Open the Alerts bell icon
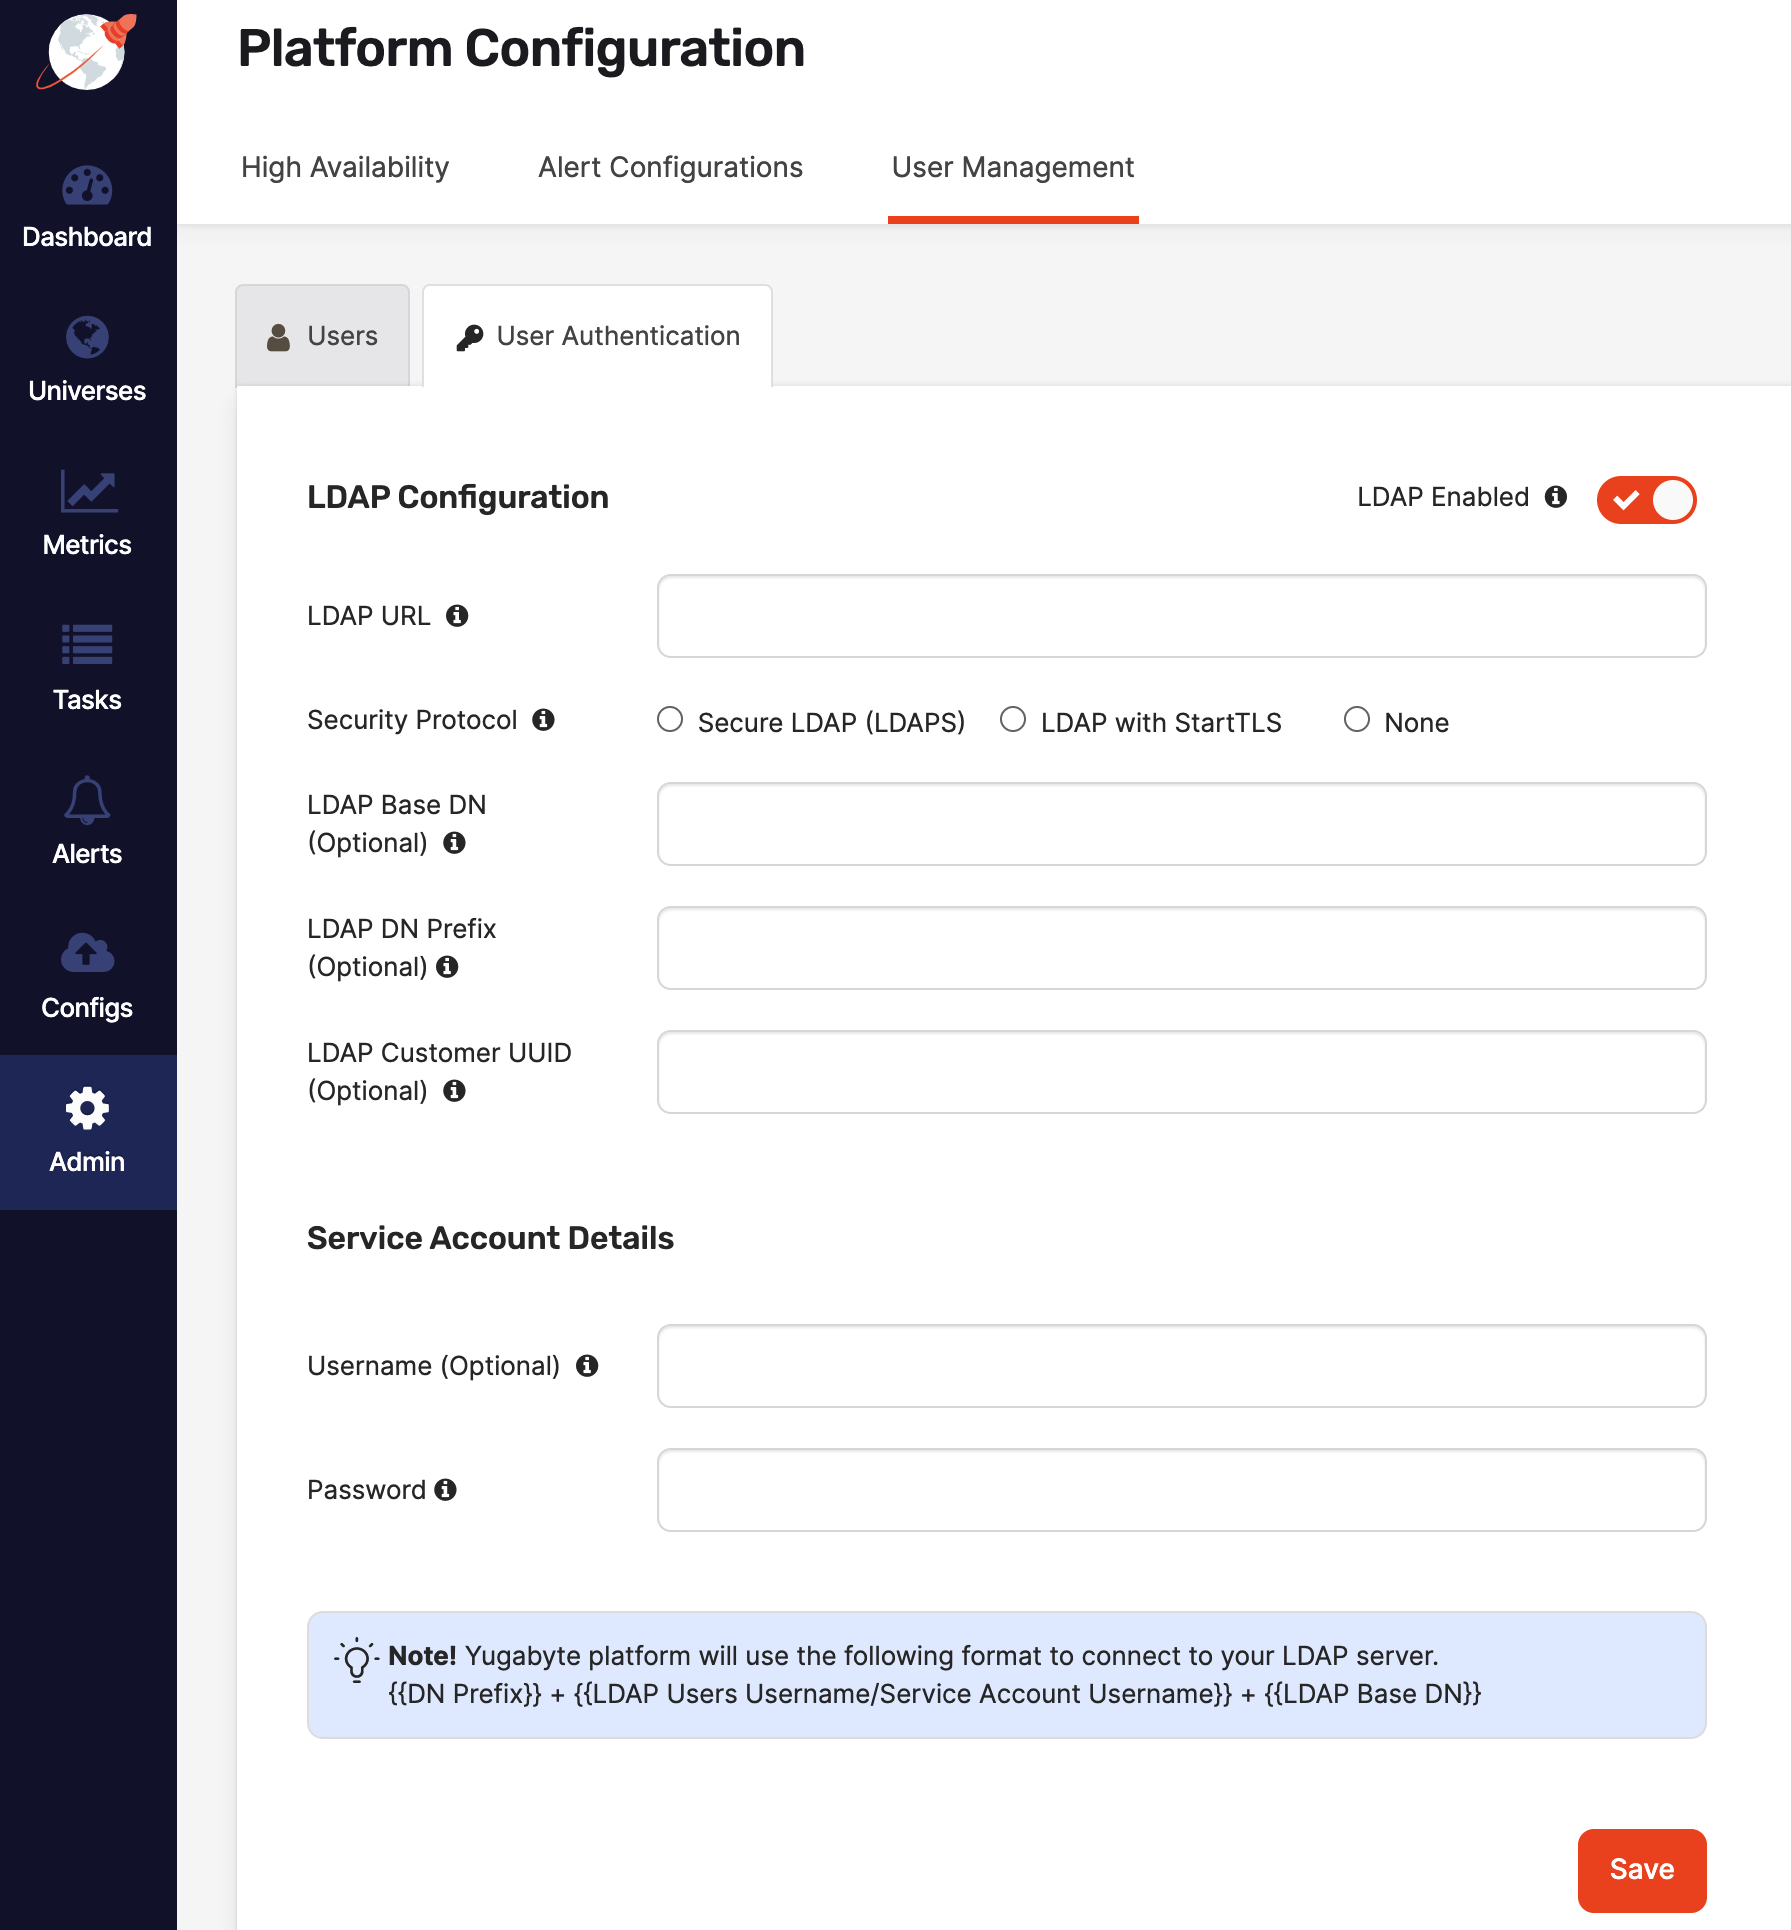 (x=87, y=800)
